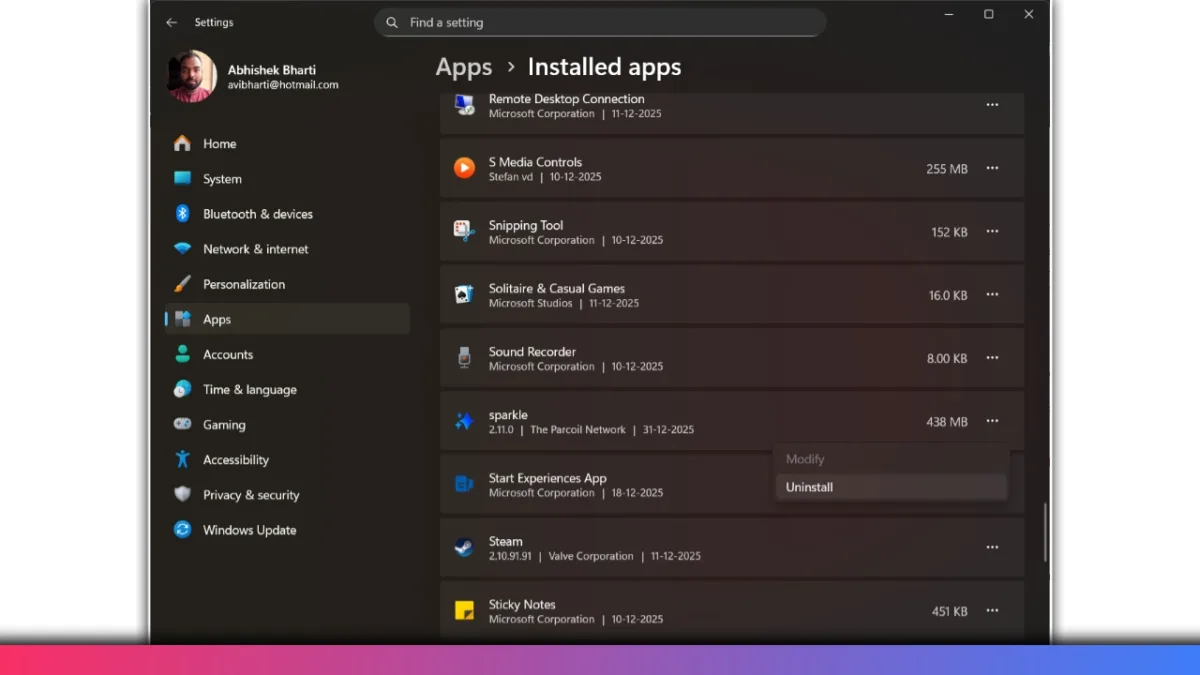The image size is (1200, 675).
Task: Open Personalization settings
Action: tap(287, 284)
